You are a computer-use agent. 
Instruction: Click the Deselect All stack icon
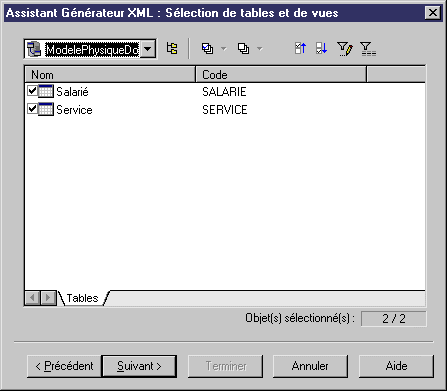point(243,49)
